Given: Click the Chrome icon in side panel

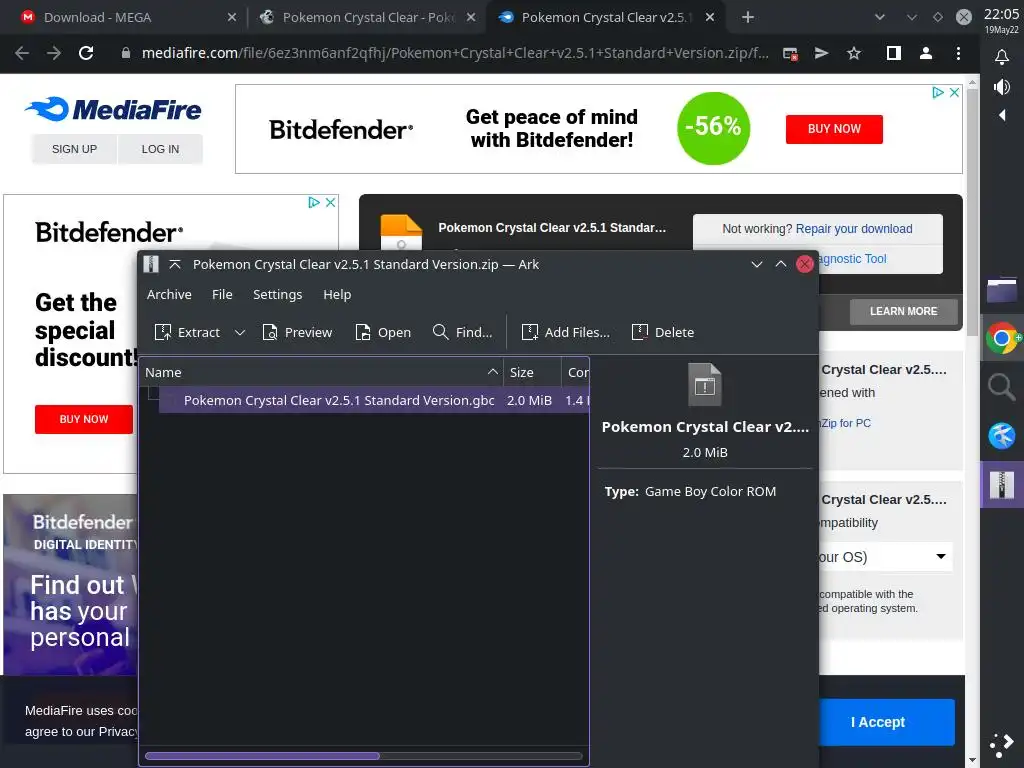Looking at the screenshot, I should tap(1002, 338).
